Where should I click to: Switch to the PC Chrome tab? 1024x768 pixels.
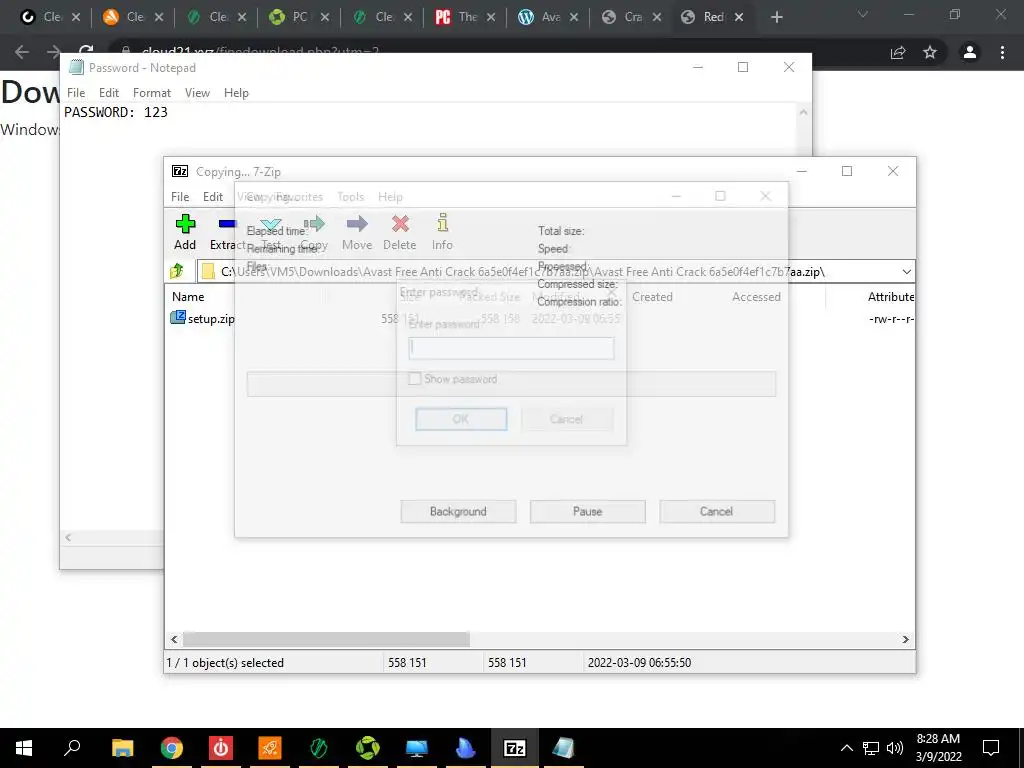[x=299, y=17]
